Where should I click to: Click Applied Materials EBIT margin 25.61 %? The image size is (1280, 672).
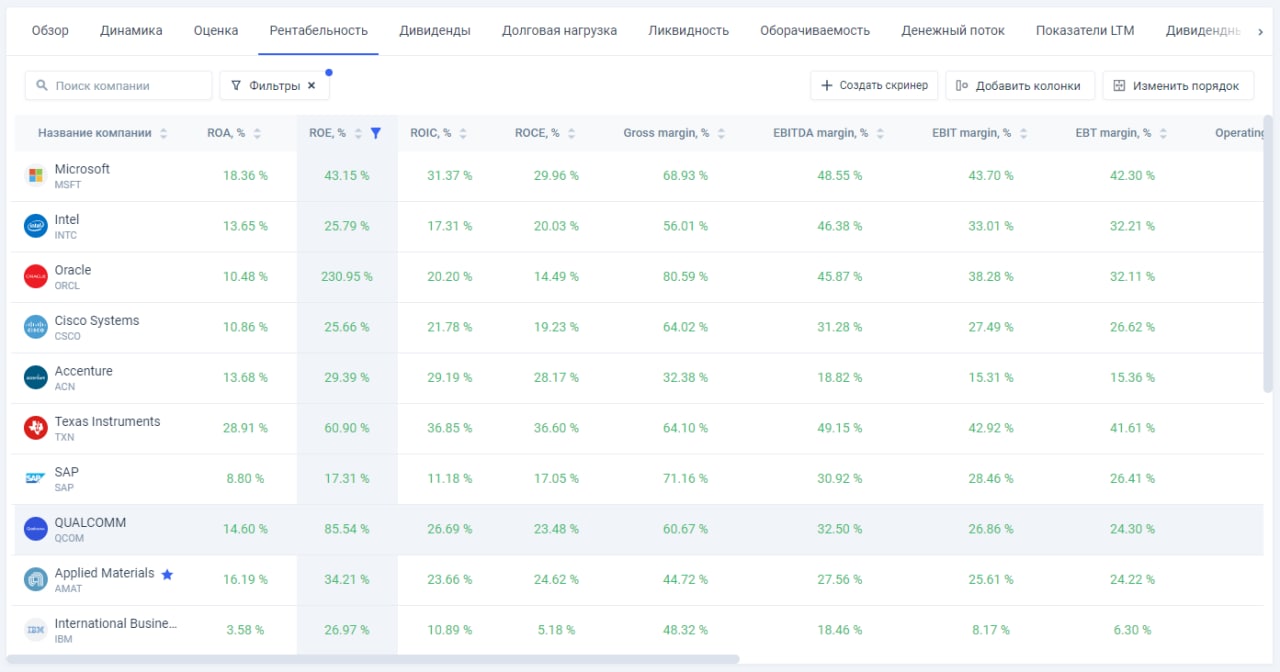[990, 580]
